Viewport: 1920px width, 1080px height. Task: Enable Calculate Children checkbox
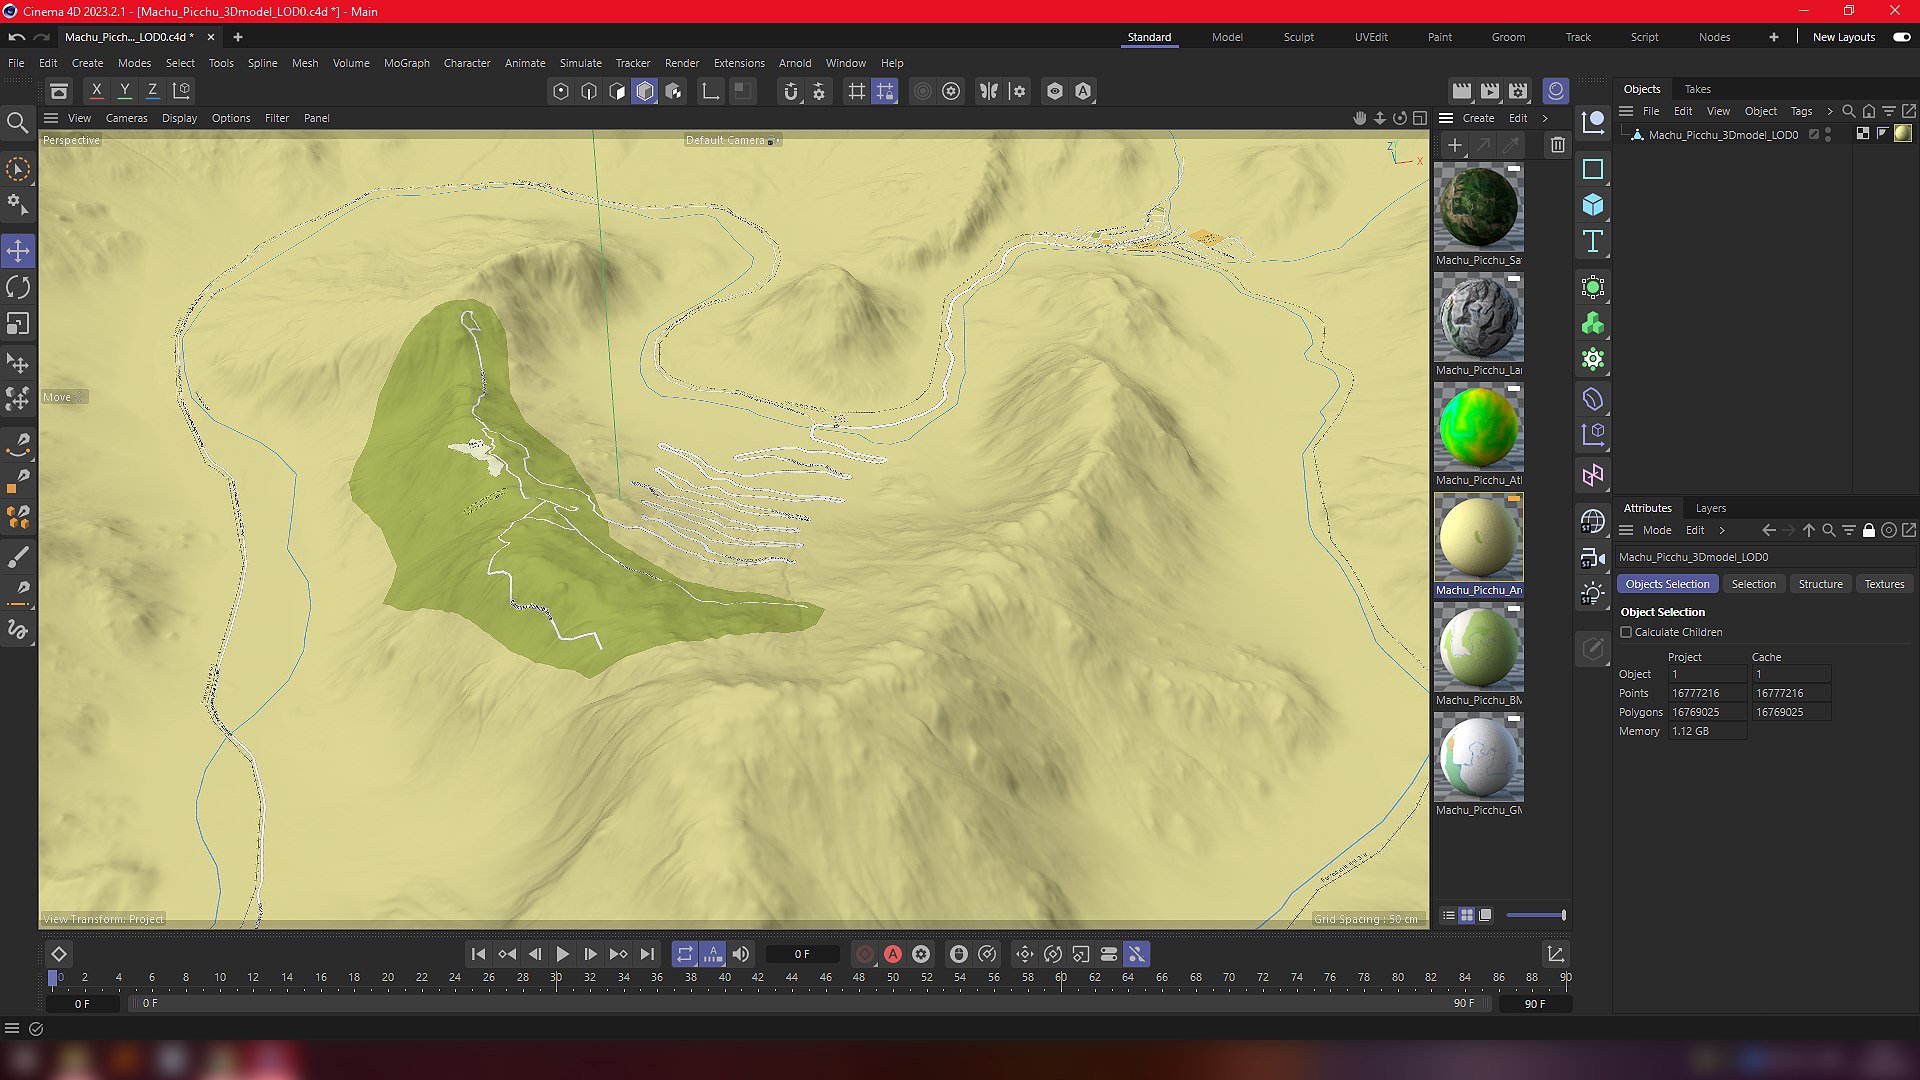[x=1626, y=632]
